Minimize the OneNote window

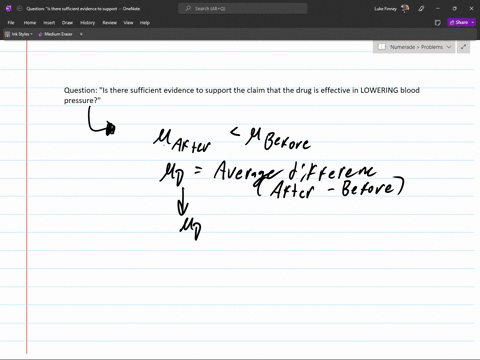tap(438, 9)
